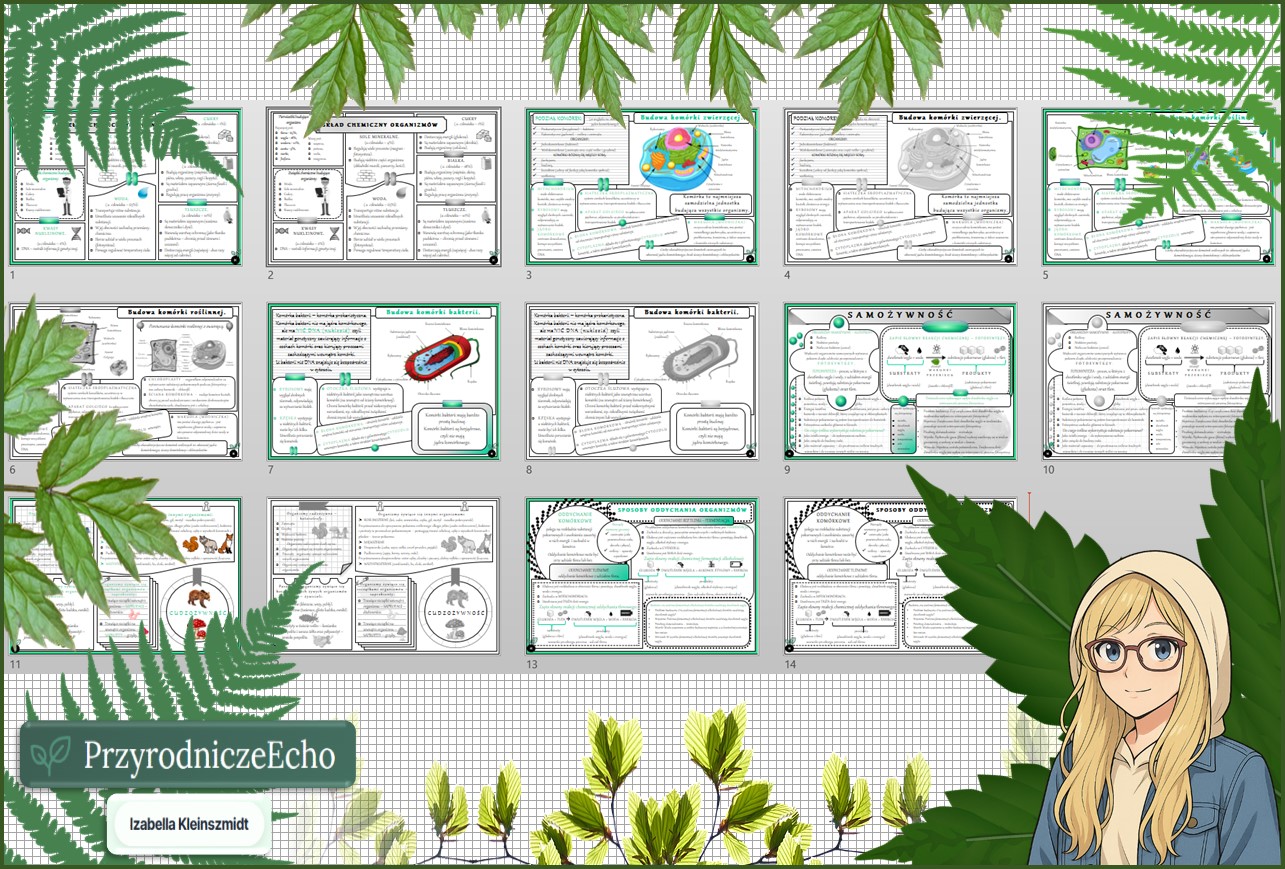Click the leaf sprout icon in the logo
This screenshot has width=1285, height=869.
tap(50, 755)
